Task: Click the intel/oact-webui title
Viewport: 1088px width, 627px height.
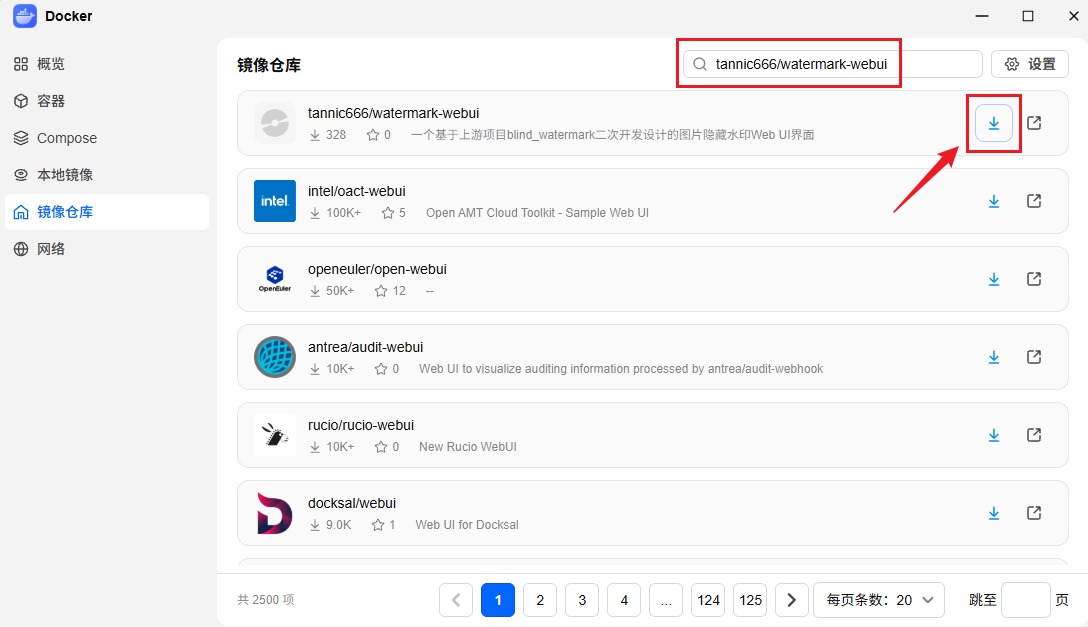Action: point(357,191)
